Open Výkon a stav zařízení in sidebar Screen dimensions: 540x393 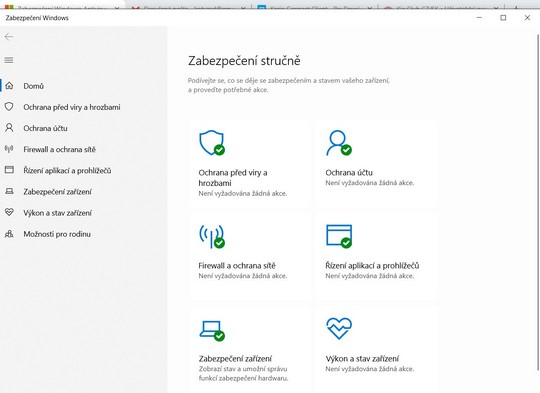pos(57,213)
